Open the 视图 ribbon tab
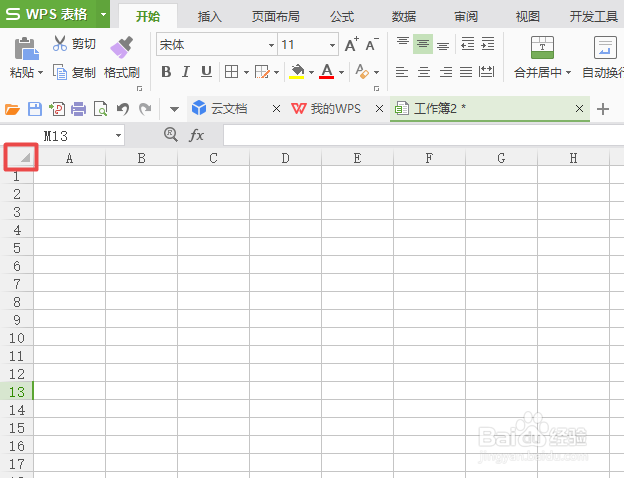The image size is (624, 478). (528, 16)
